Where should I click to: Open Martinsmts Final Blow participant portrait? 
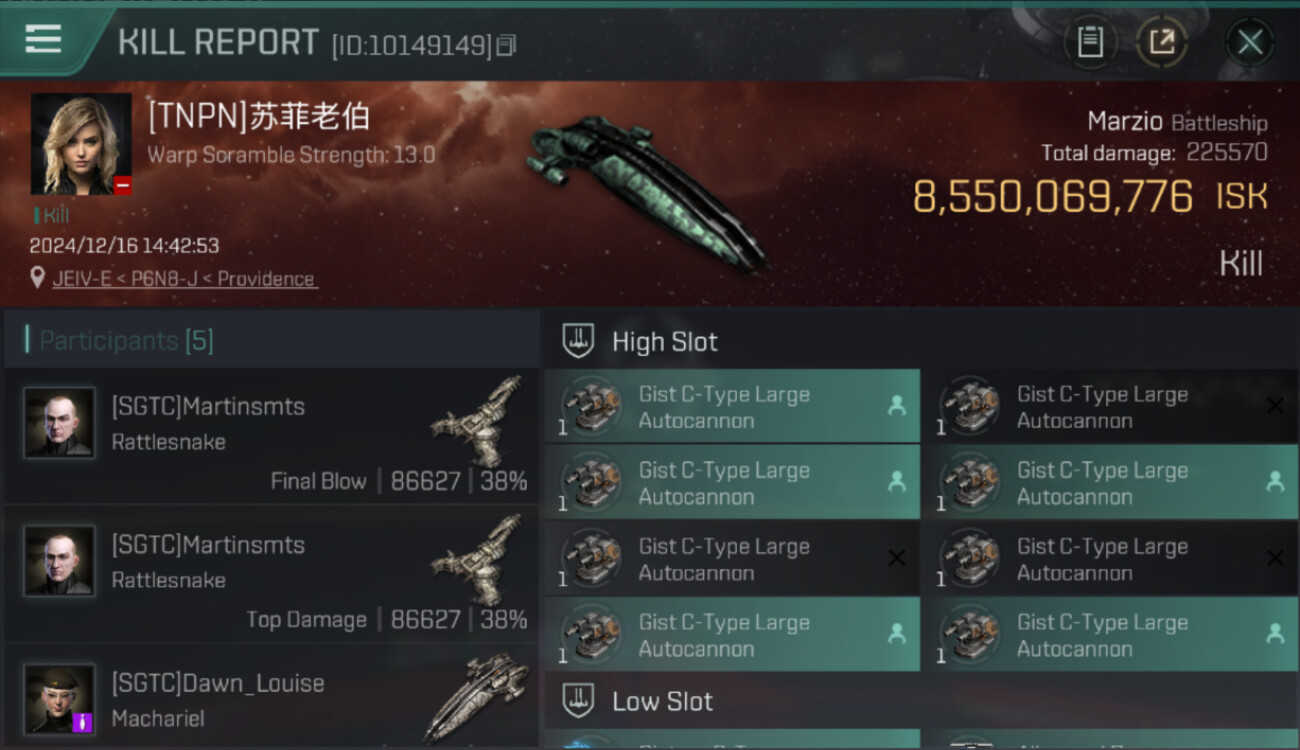[60, 423]
